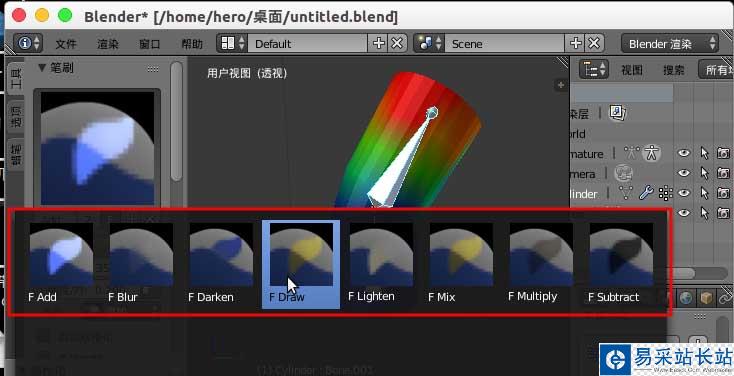Click the Scene name field
This screenshot has height=376, width=734.
point(505,44)
